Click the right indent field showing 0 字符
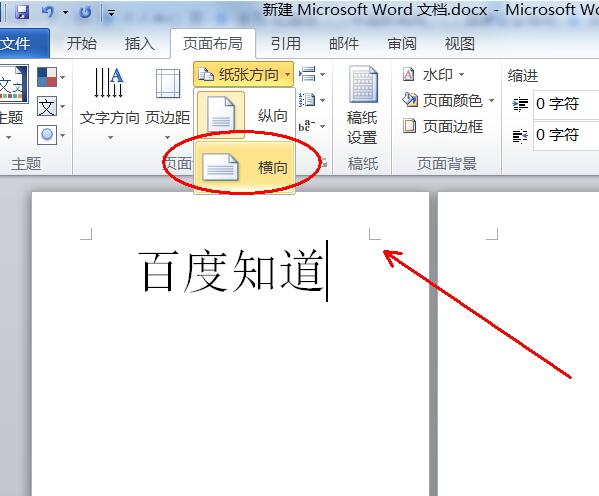 click(x=566, y=135)
